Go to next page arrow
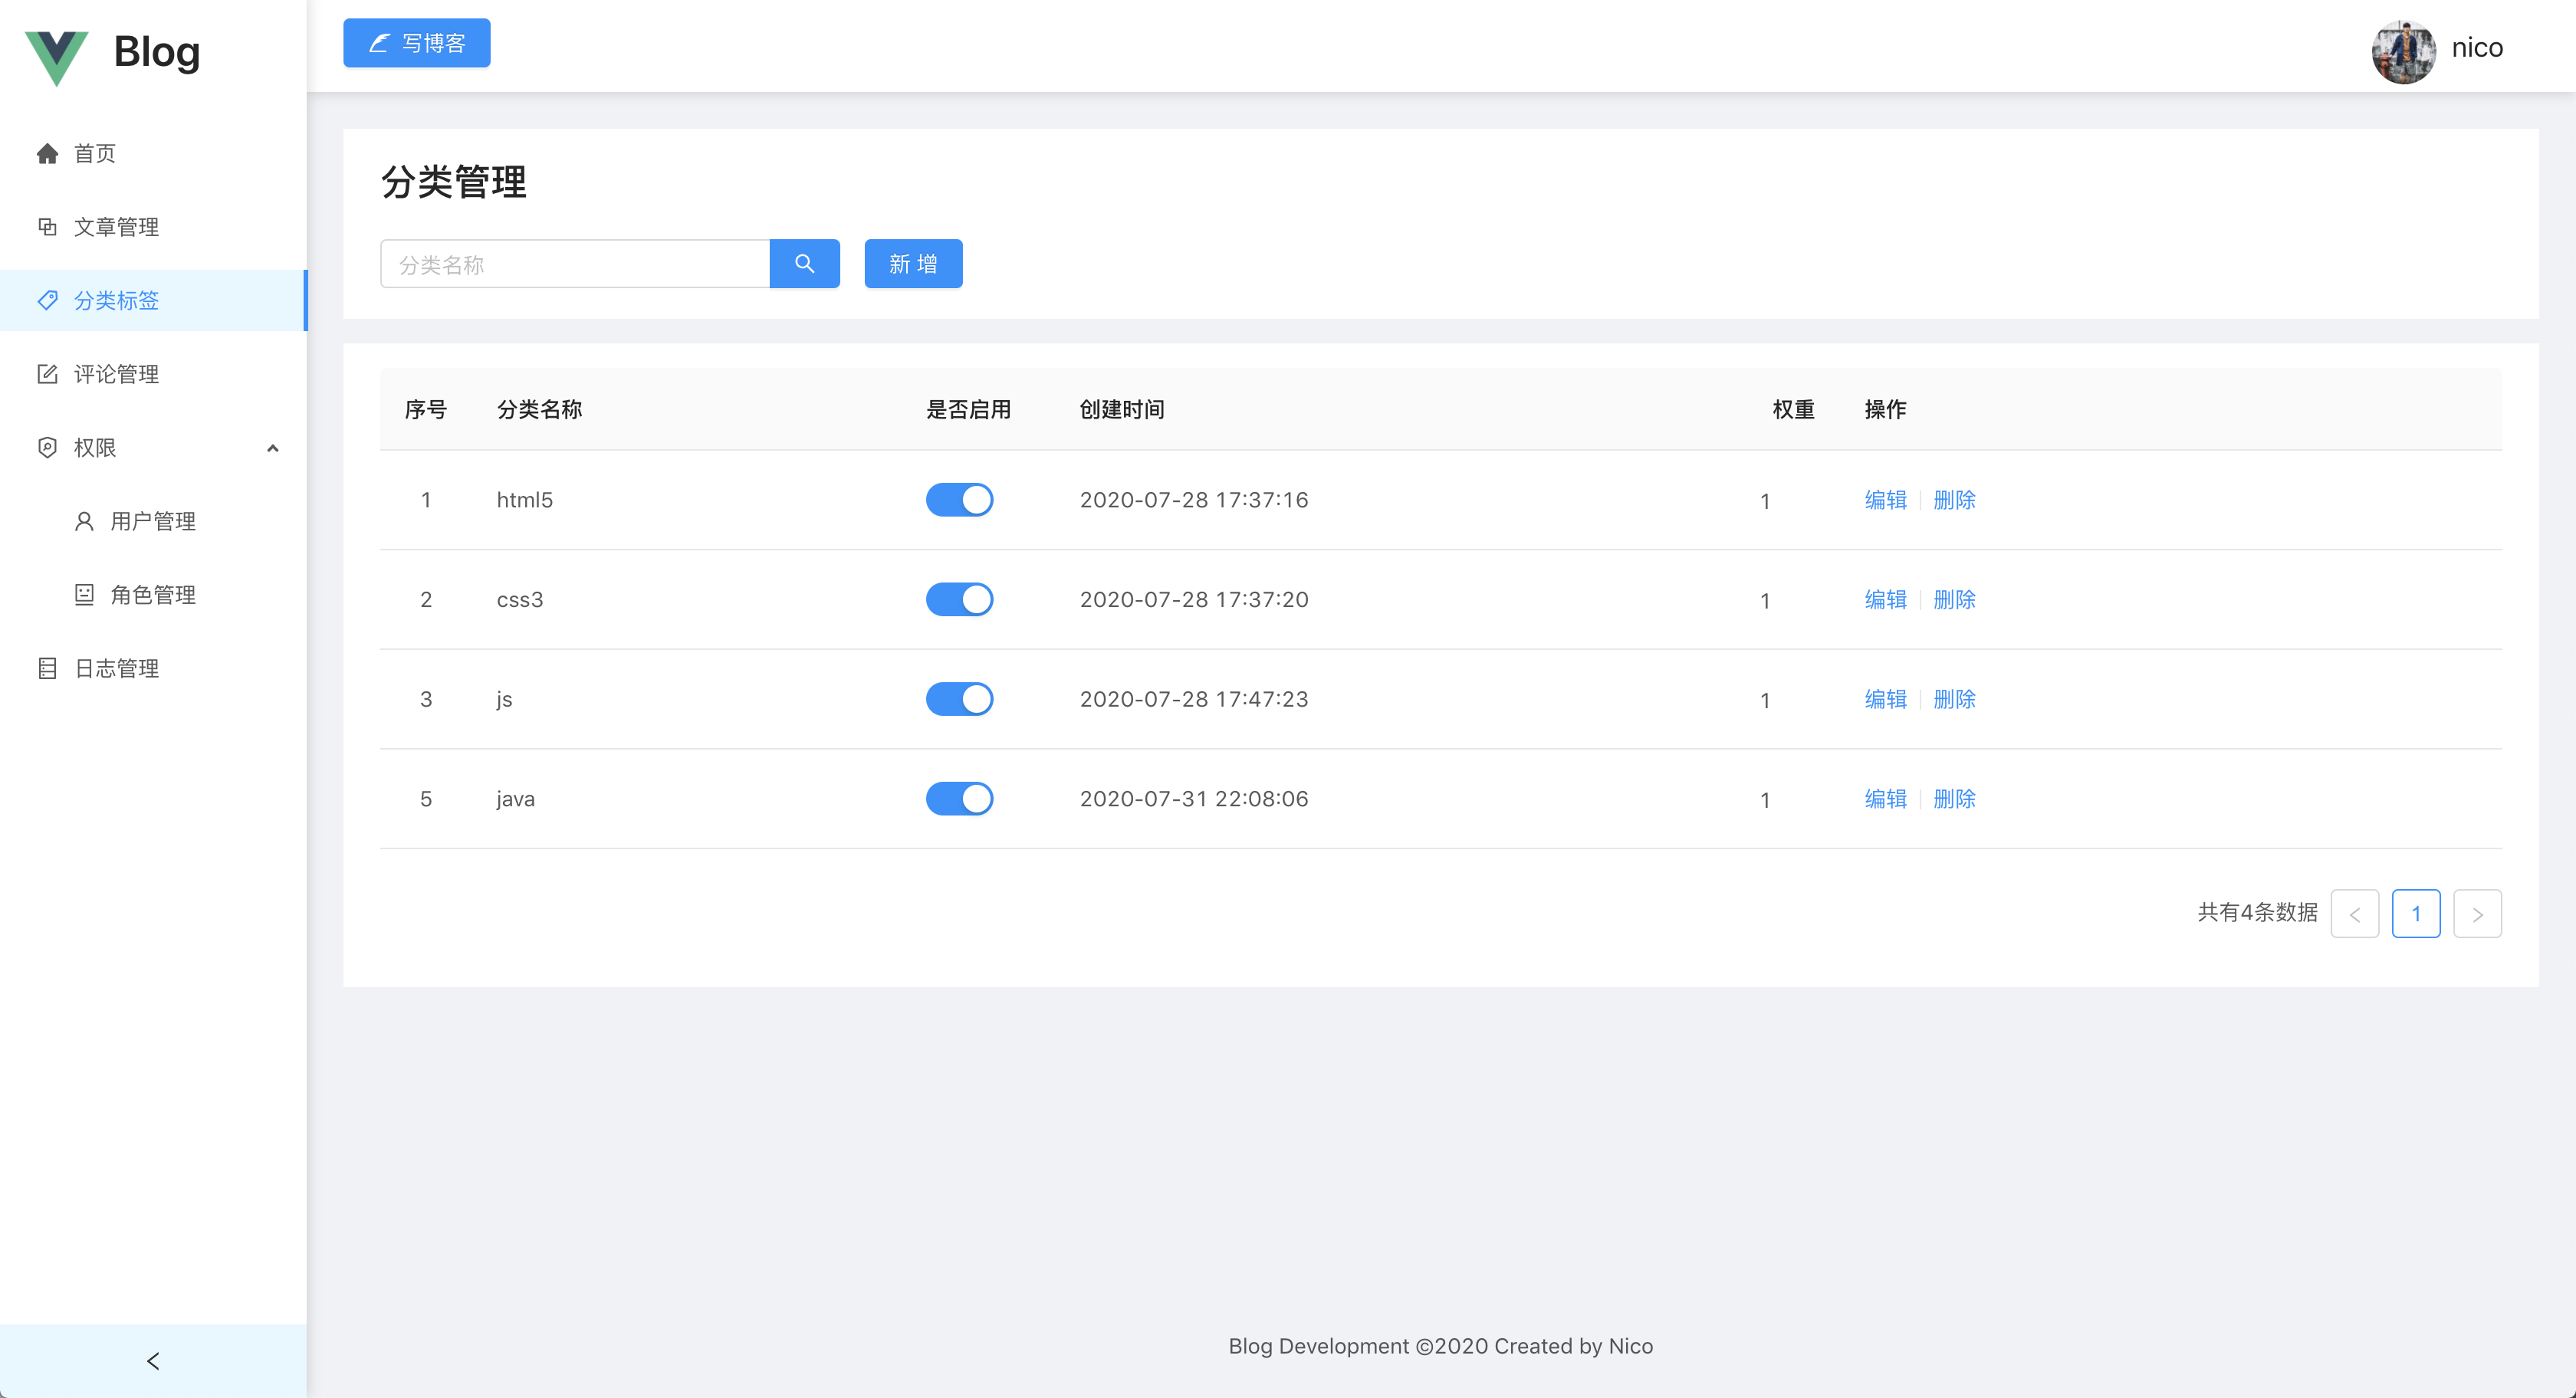The height and width of the screenshot is (1398, 2576). coord(2477,914)
